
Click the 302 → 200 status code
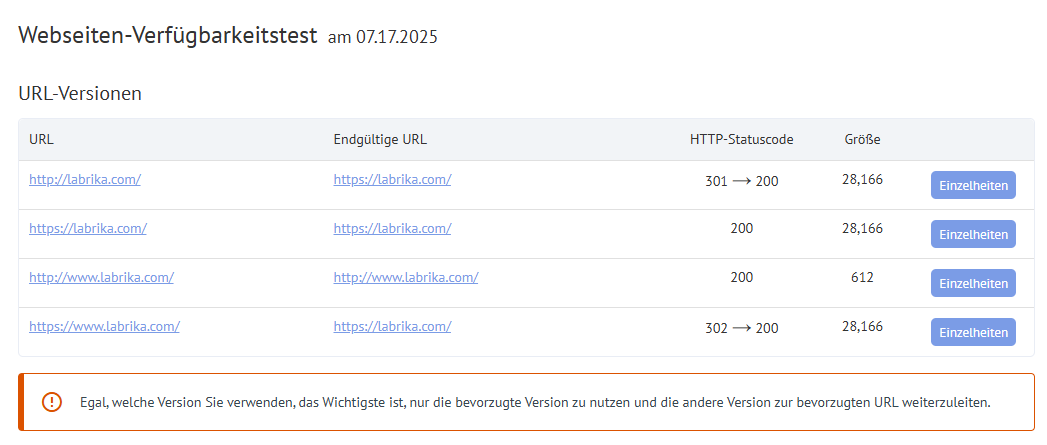point(741,328)
